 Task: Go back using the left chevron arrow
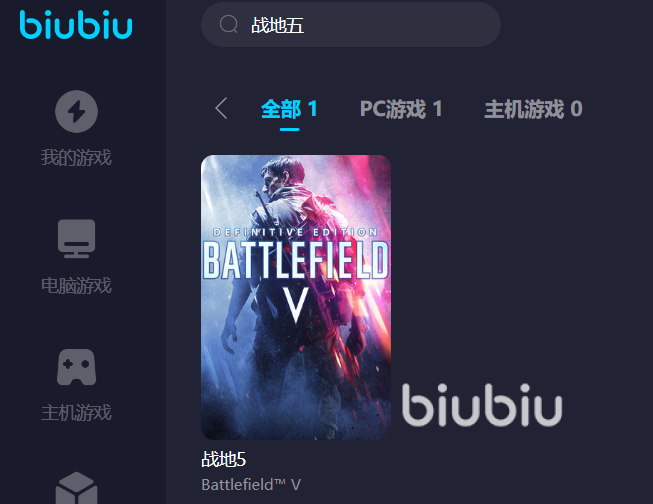tap(221, 108)
